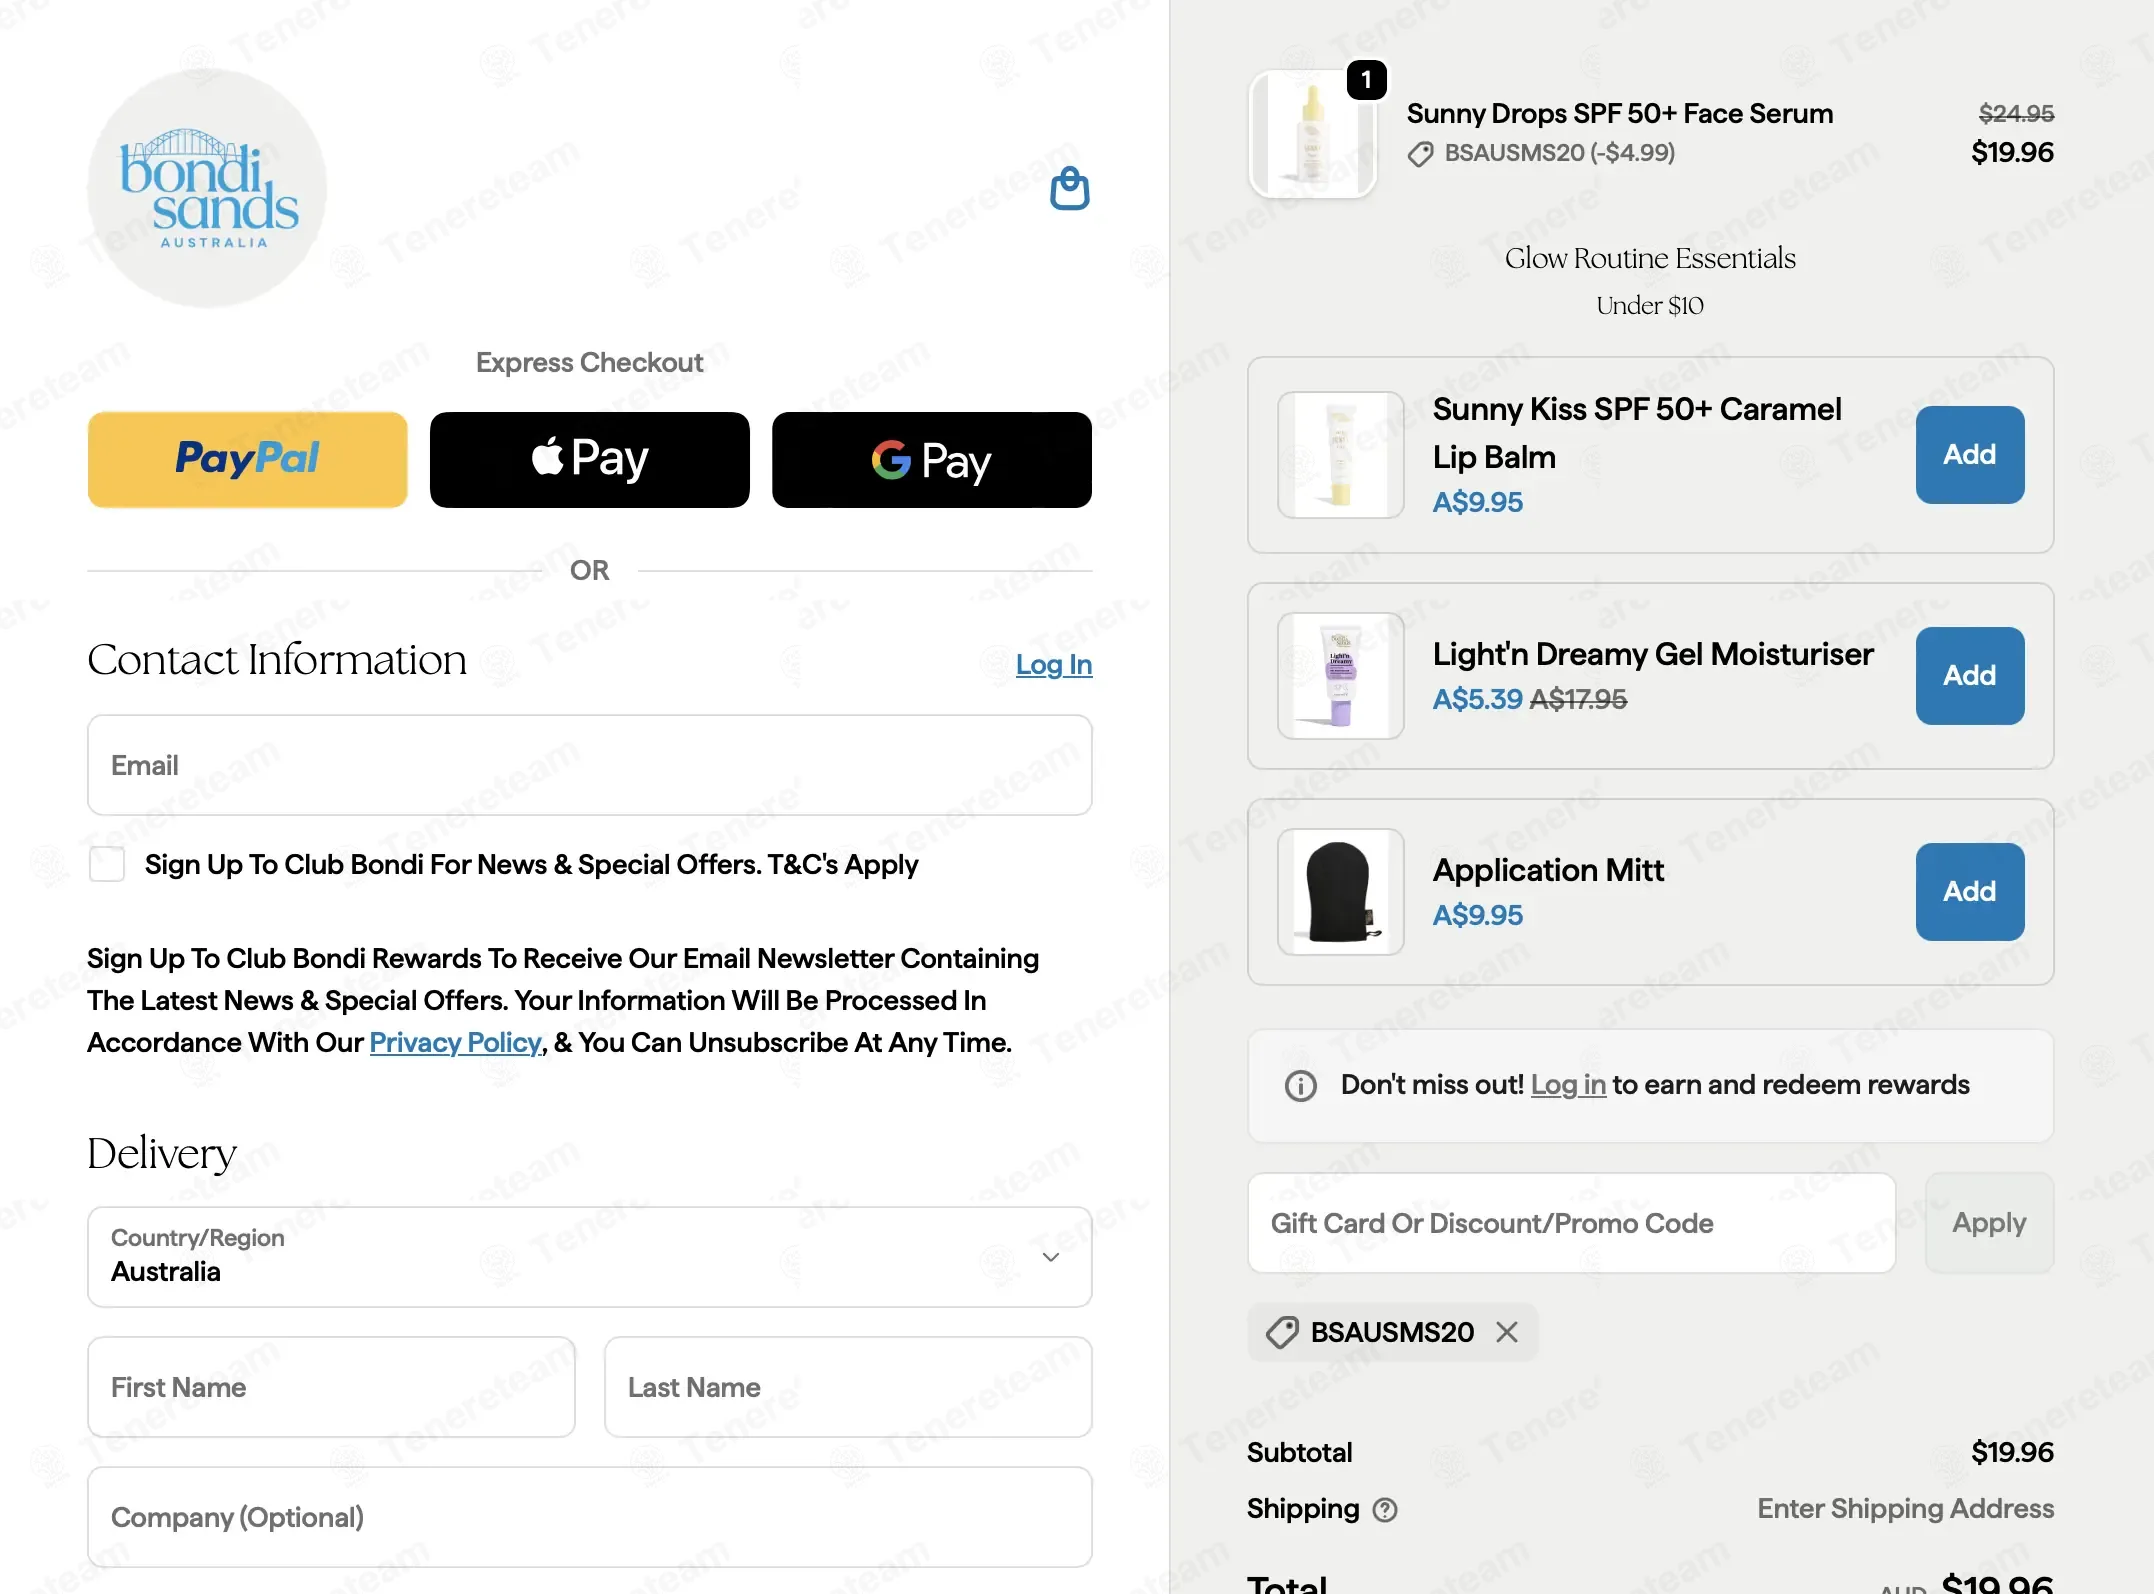Click the Gift Card Or Discount/Promo Code field
This screenshot has height=1594, width=2154.
[x=1571, y=1223]
